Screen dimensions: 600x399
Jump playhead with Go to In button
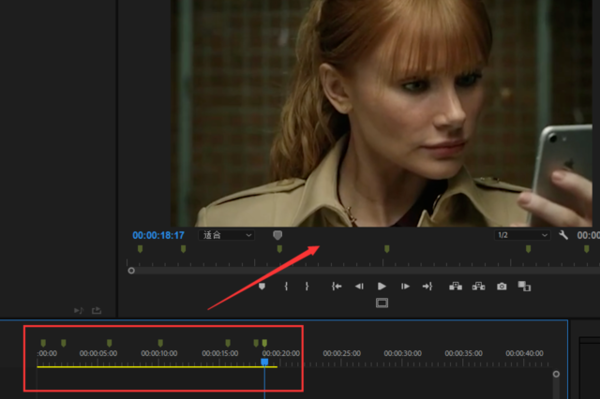click(x=336, y=286)
